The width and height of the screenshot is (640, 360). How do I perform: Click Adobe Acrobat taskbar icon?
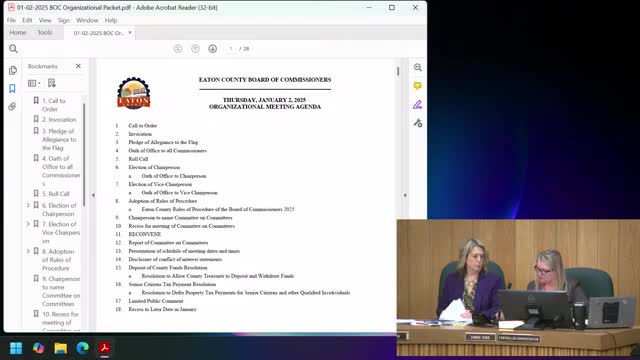point(104,348)
